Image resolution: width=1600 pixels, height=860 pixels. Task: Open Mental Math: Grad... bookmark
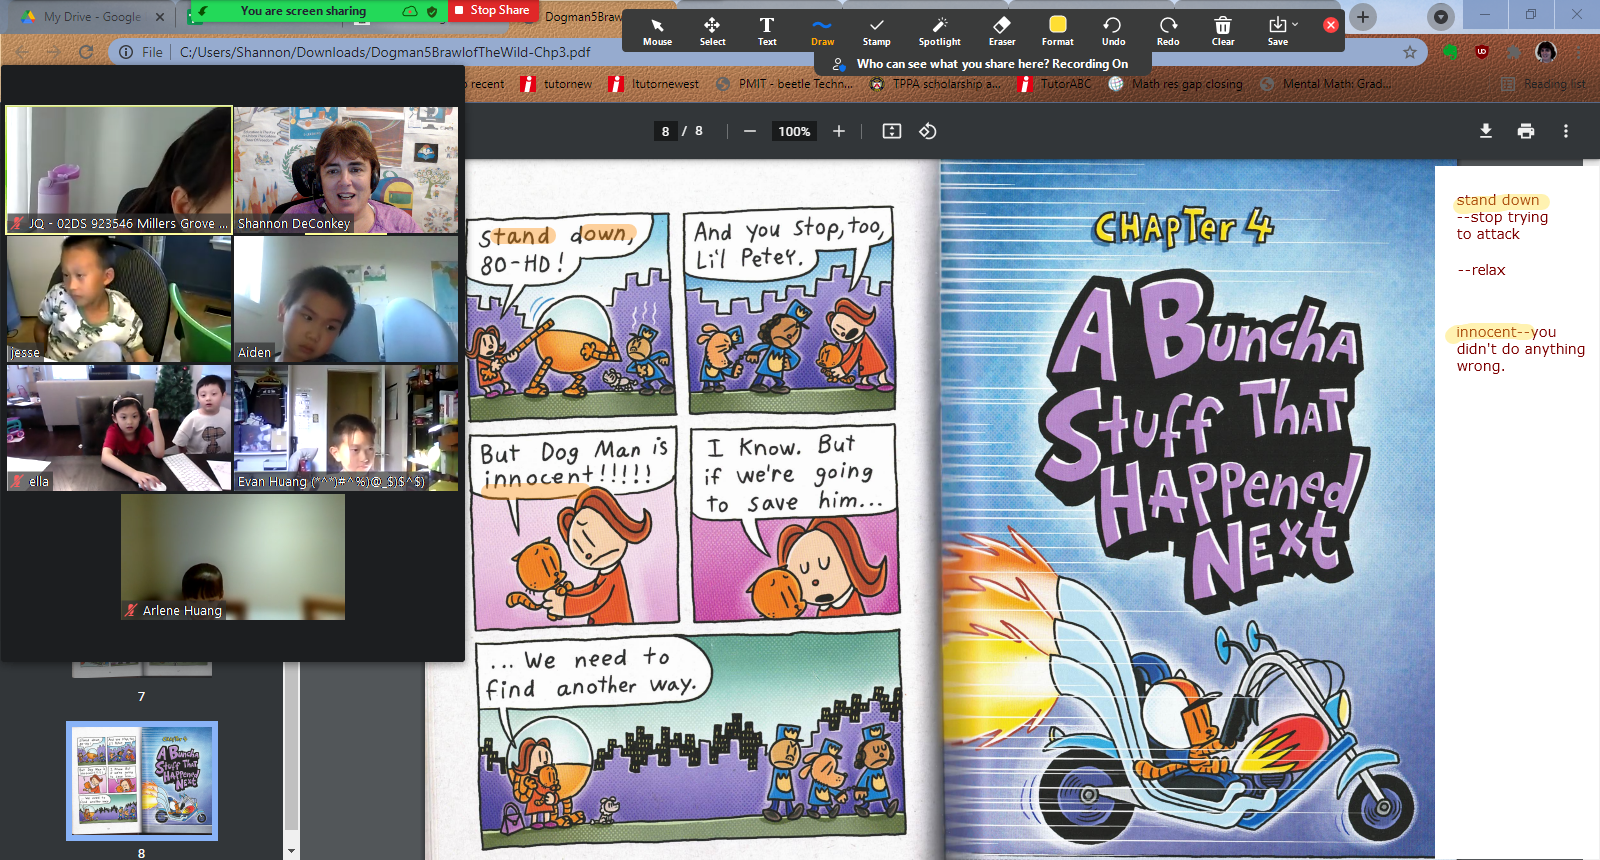1325,84
